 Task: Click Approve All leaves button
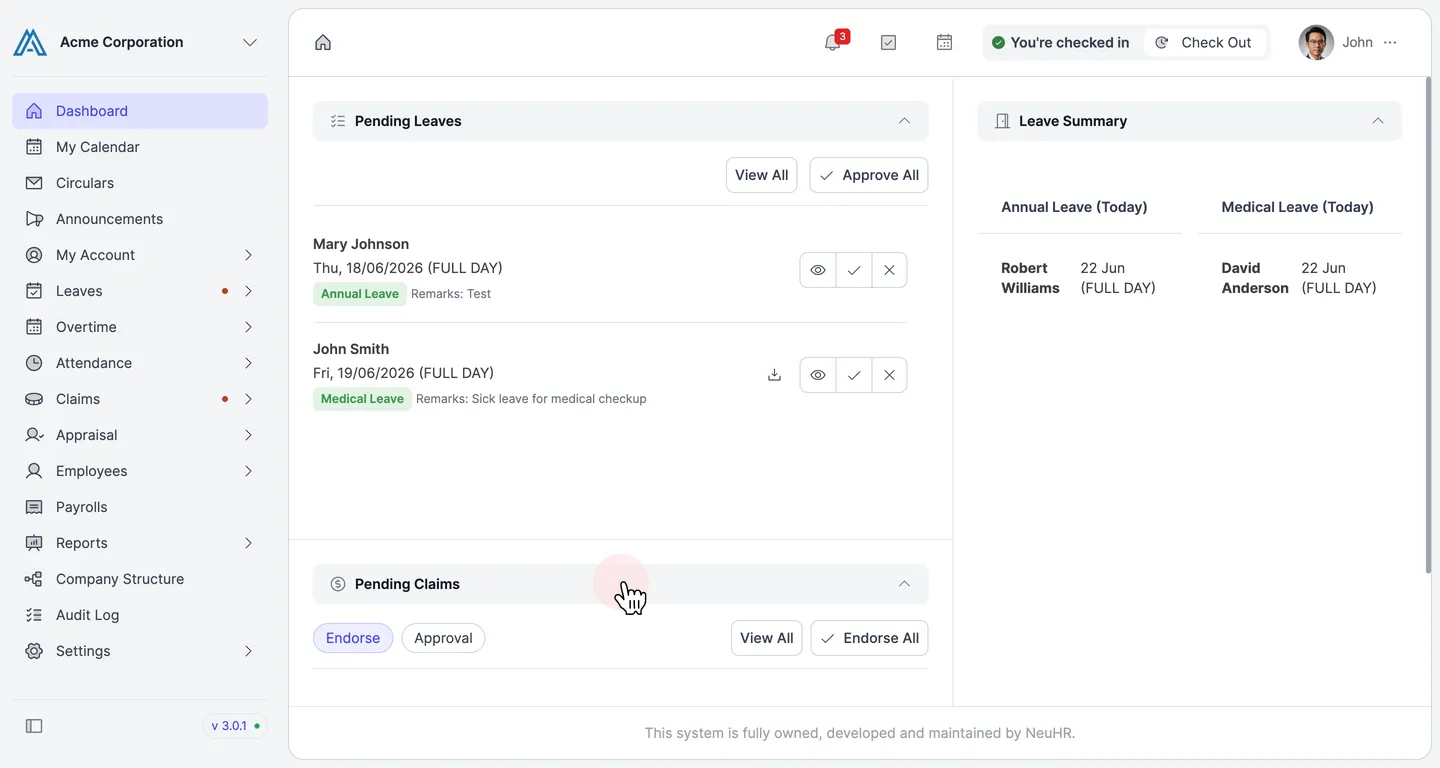868,175
